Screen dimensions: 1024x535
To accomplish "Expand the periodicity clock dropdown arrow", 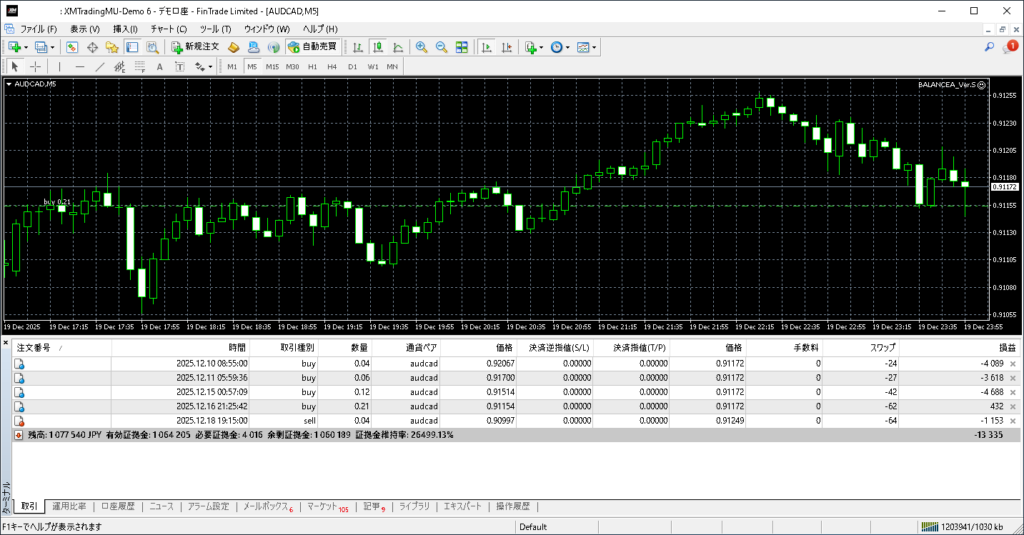I will tap(568, 47).
